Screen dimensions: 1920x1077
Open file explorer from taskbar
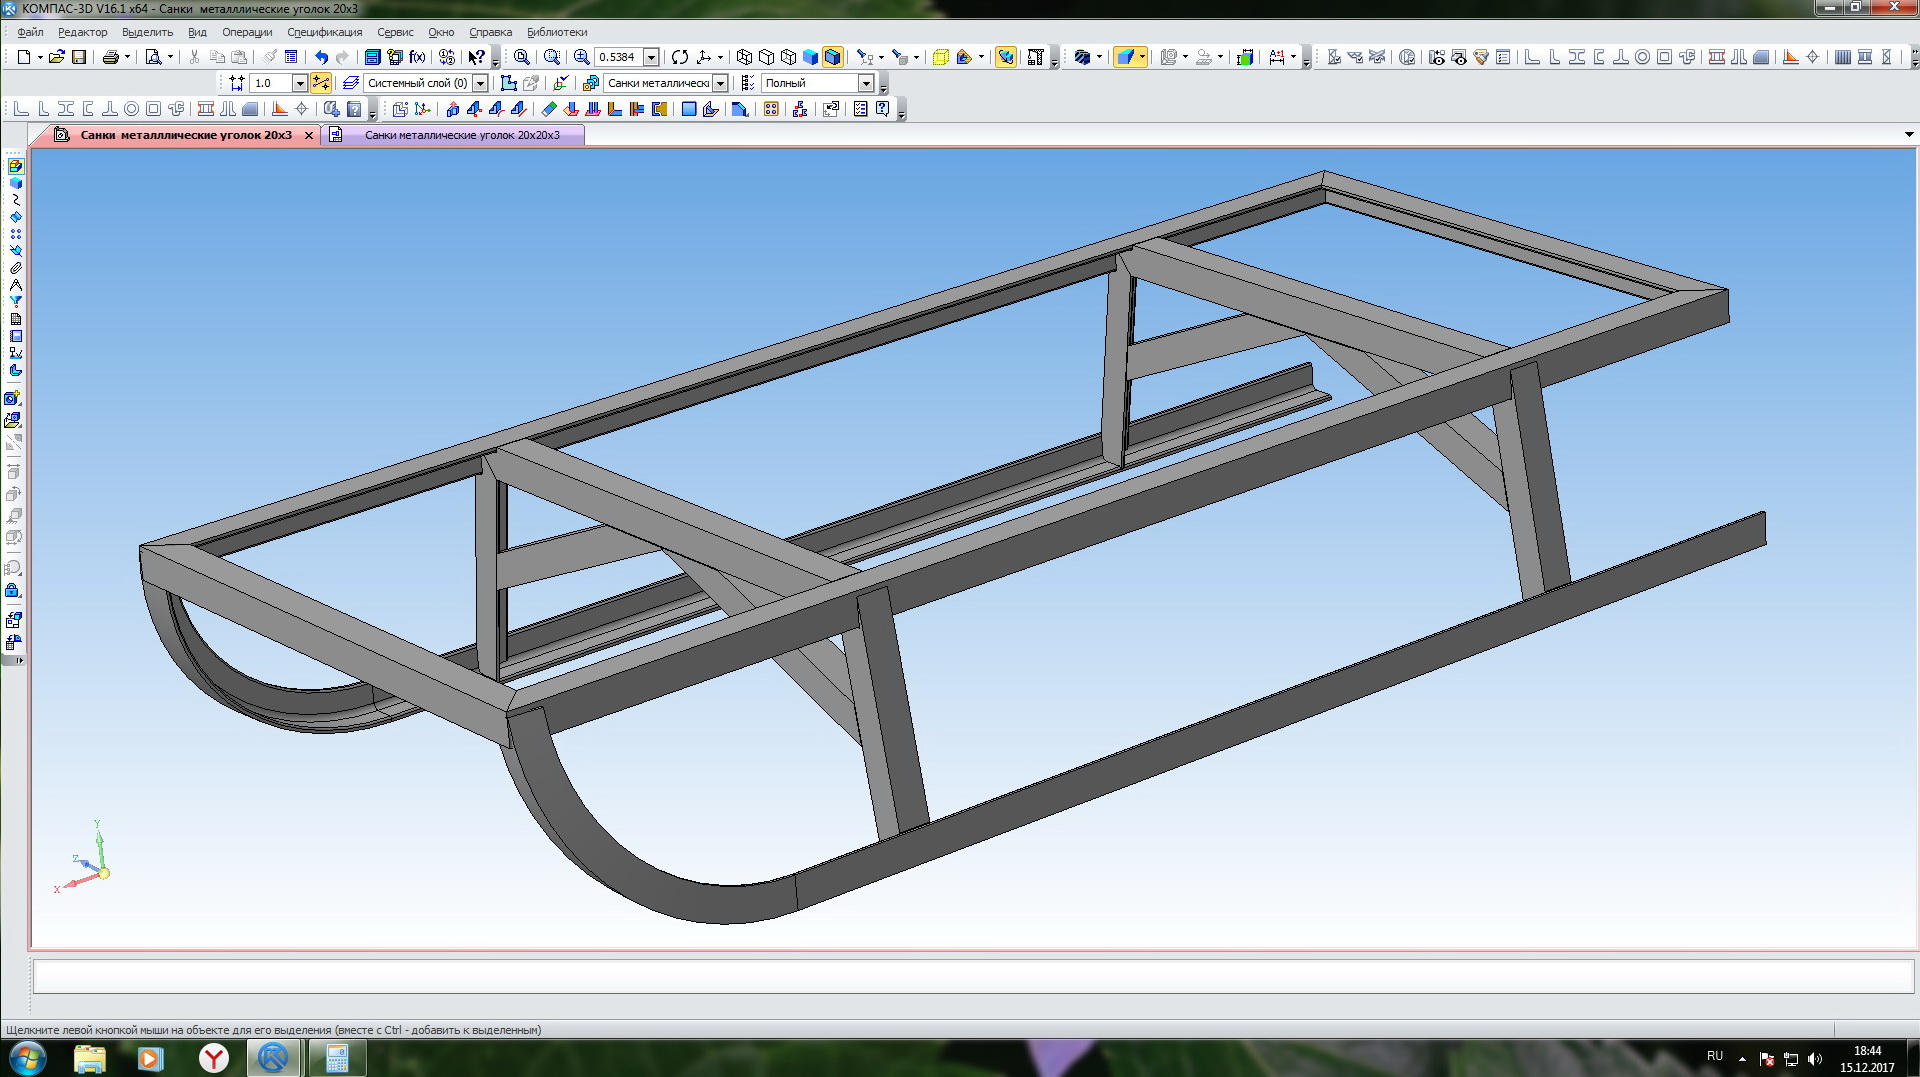click(89, 1058)
